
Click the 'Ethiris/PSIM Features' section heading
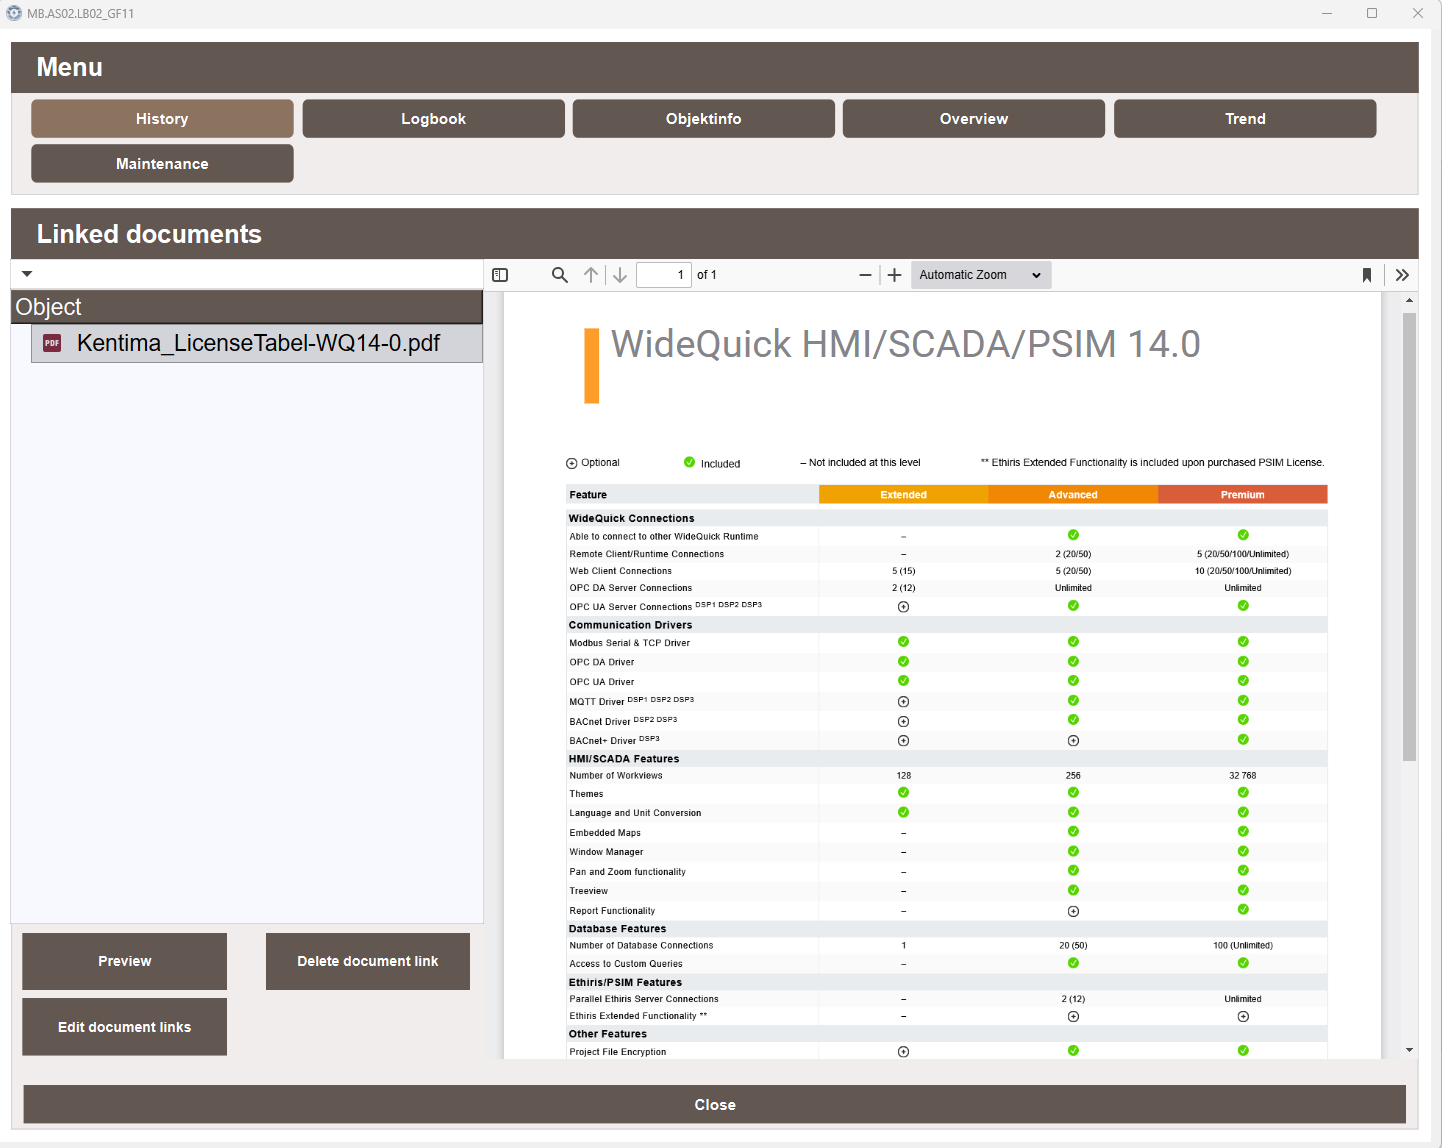pos(625,983)
